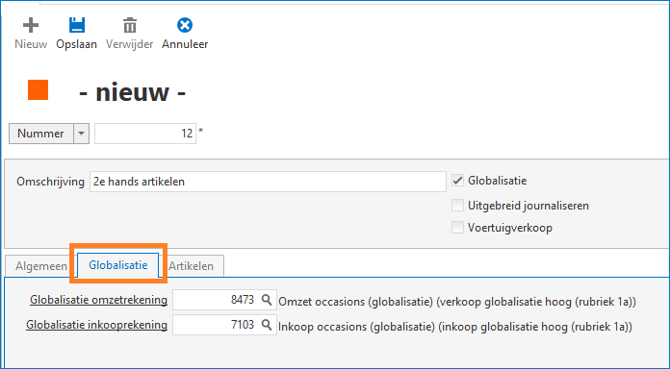This screenshot has height=369, width=670.
Task: Open lookup for Globalisatie inkooprekening 7103
Action: click(x=267, y=325)
